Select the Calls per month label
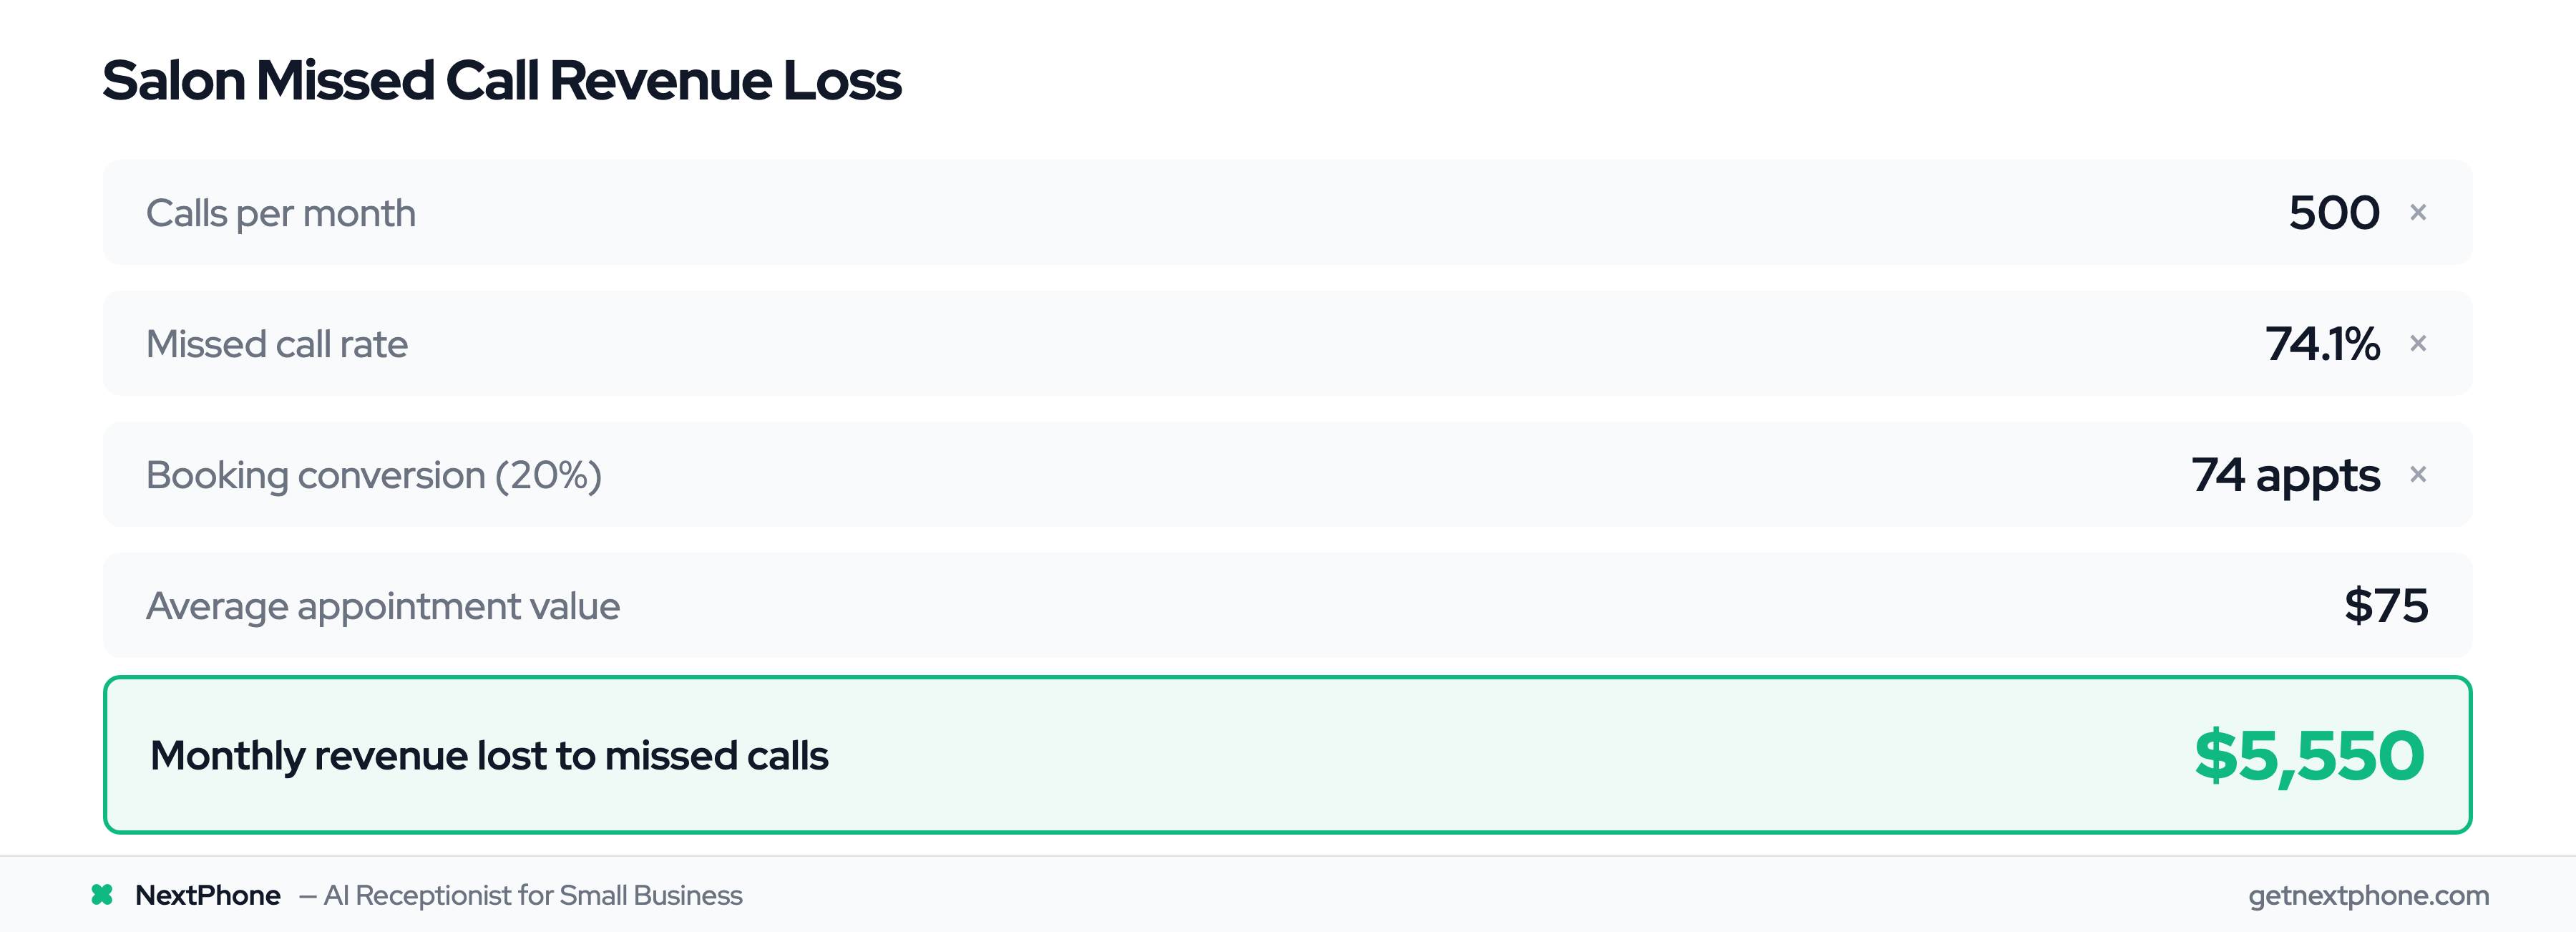 [281, 213]
